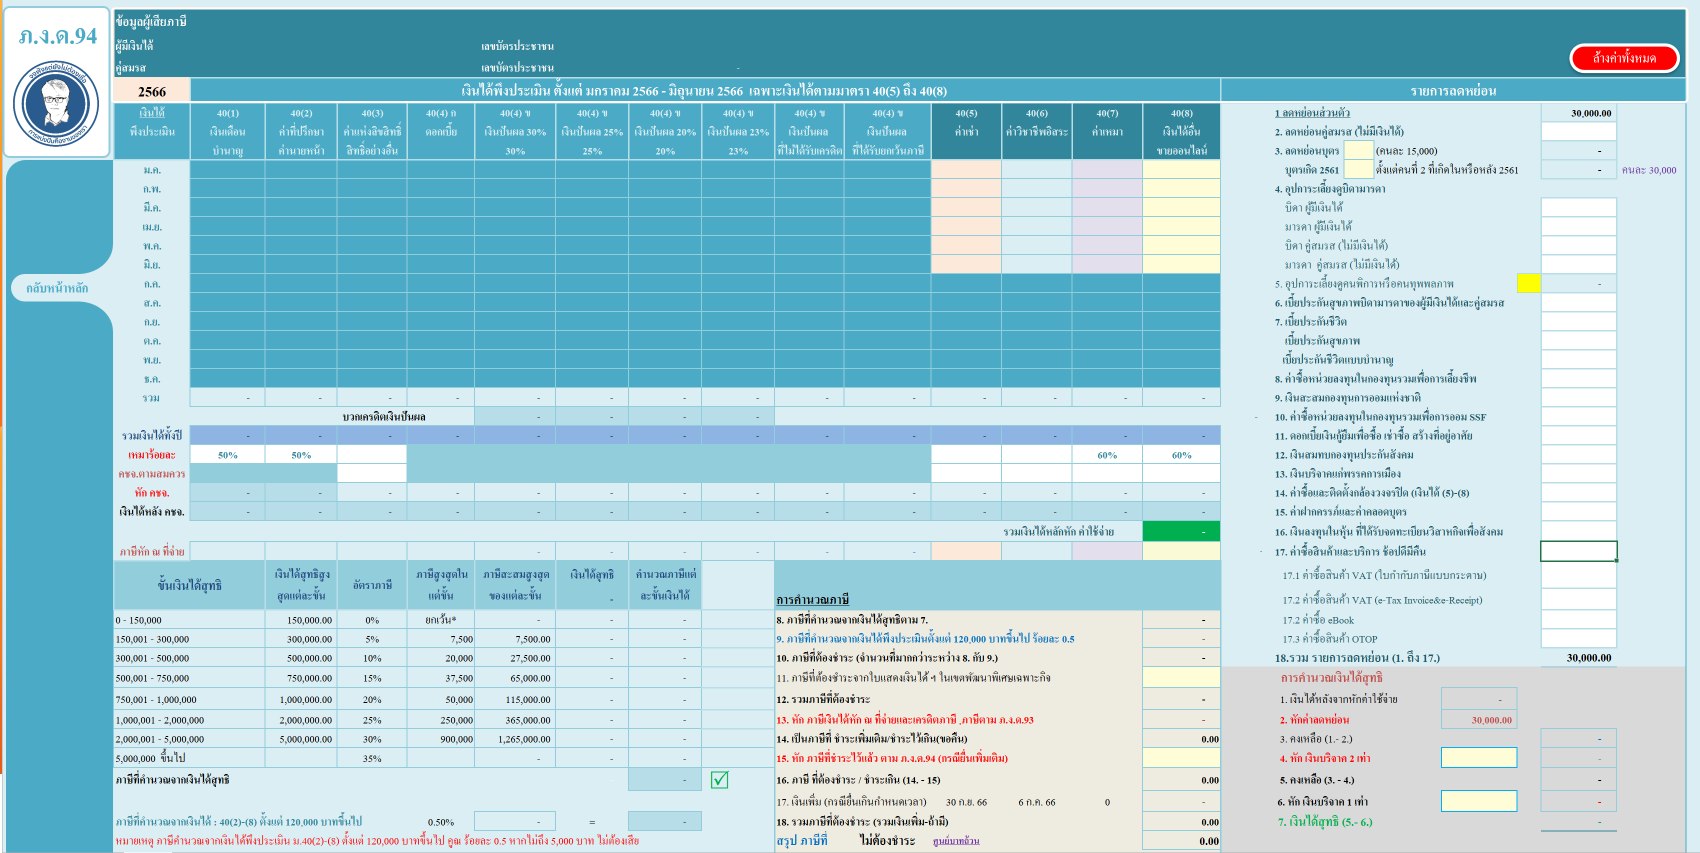Screen dimensions: 1700x853
Task: Select the ม.ค. cell under 40(7) ค่าเหมา
Action: pyautogui.click(x=1107, y=170)
